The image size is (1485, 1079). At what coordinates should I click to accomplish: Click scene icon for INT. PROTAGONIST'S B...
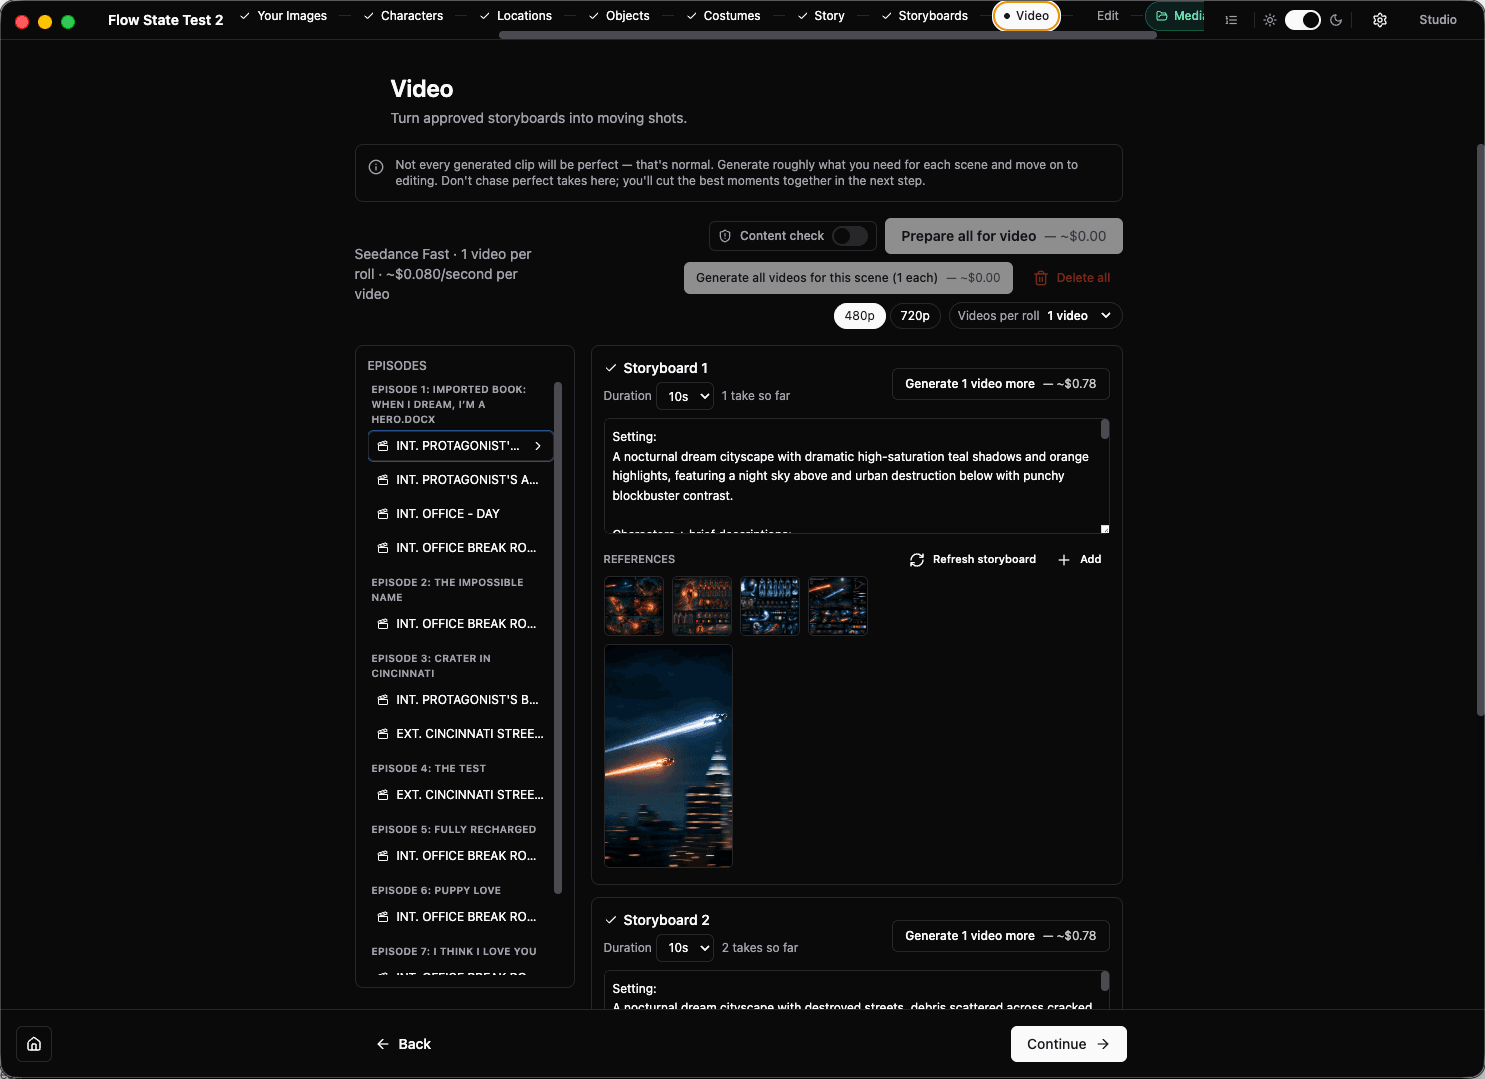tap(383, 700)
